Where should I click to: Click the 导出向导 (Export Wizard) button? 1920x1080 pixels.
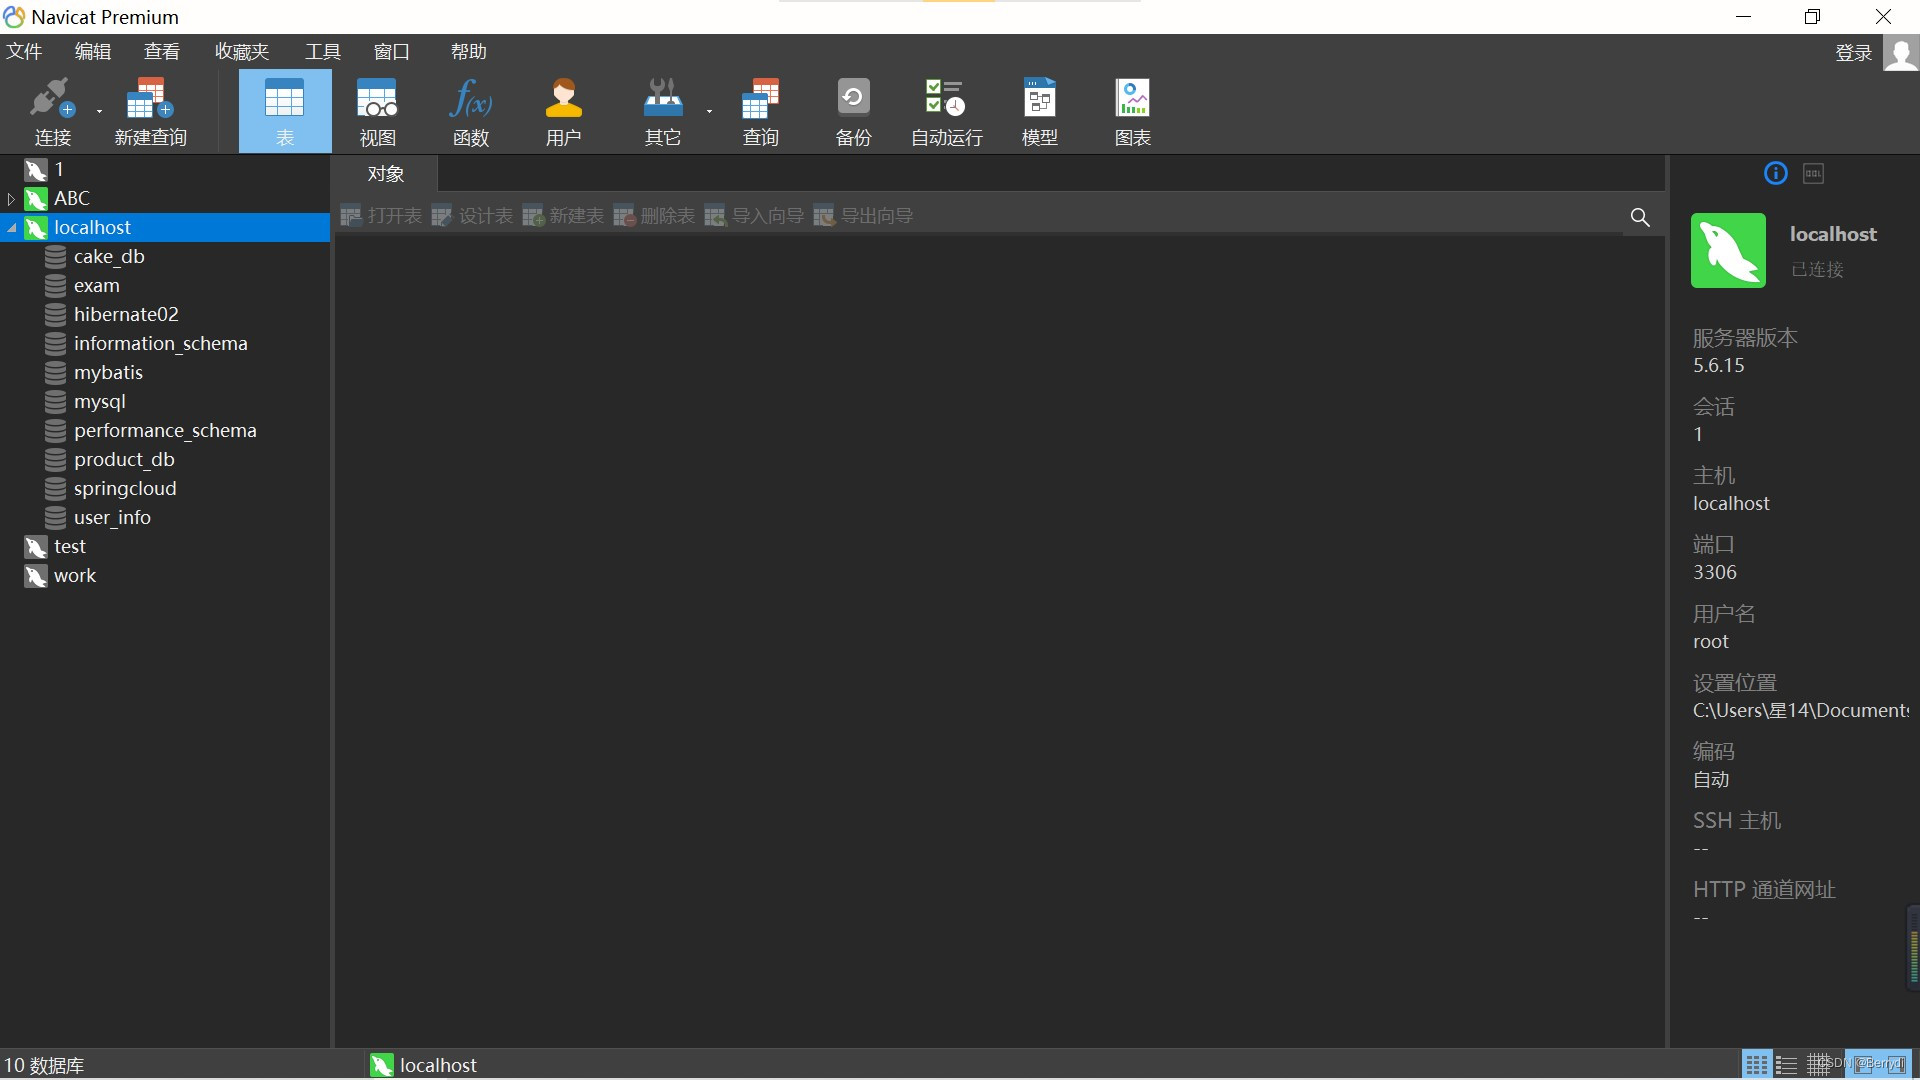click(864, 215)
